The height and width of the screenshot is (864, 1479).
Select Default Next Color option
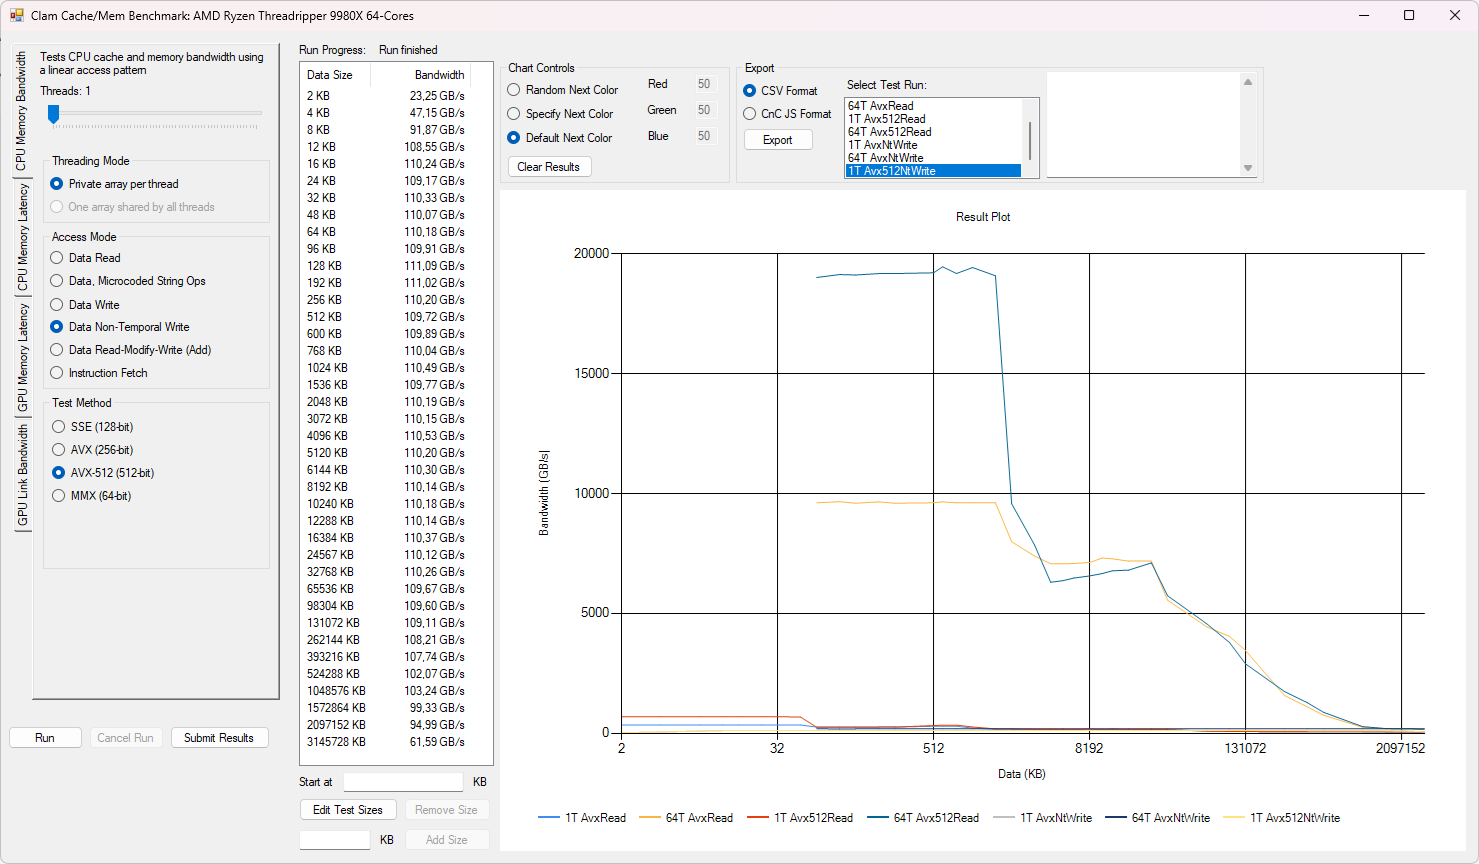click(560, 138)
